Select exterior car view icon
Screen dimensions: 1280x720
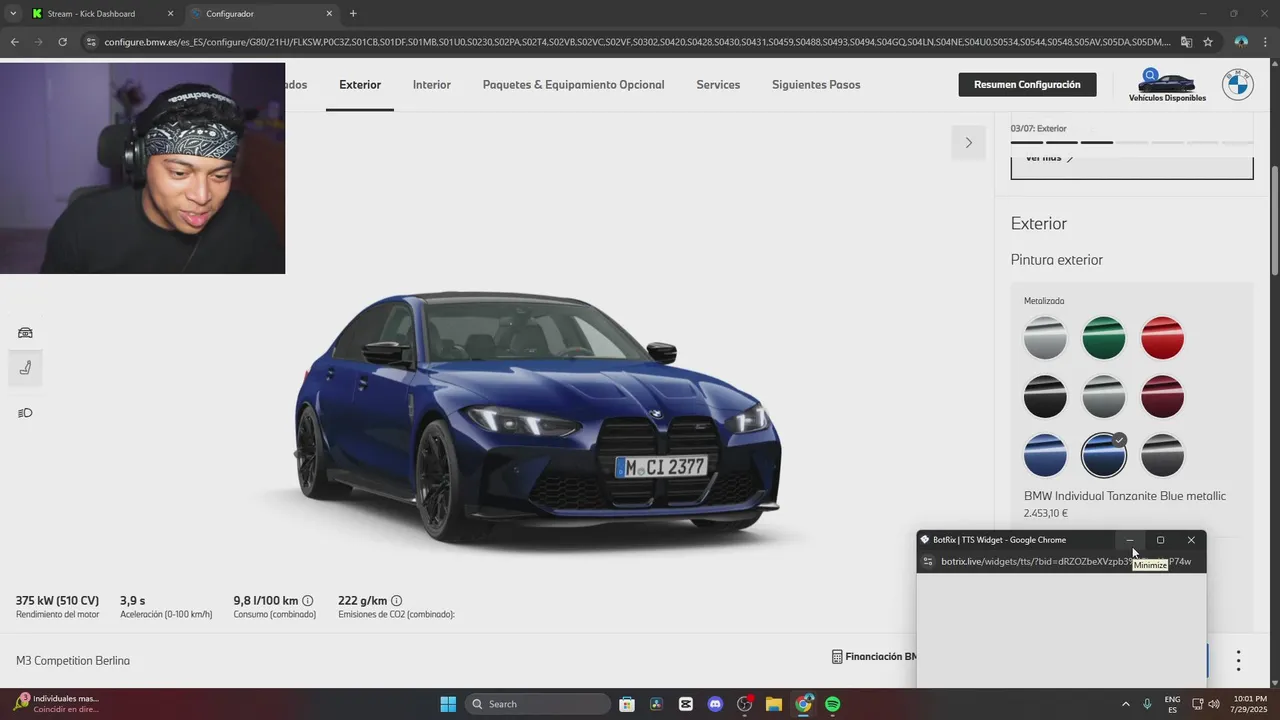tap(25, 333)
